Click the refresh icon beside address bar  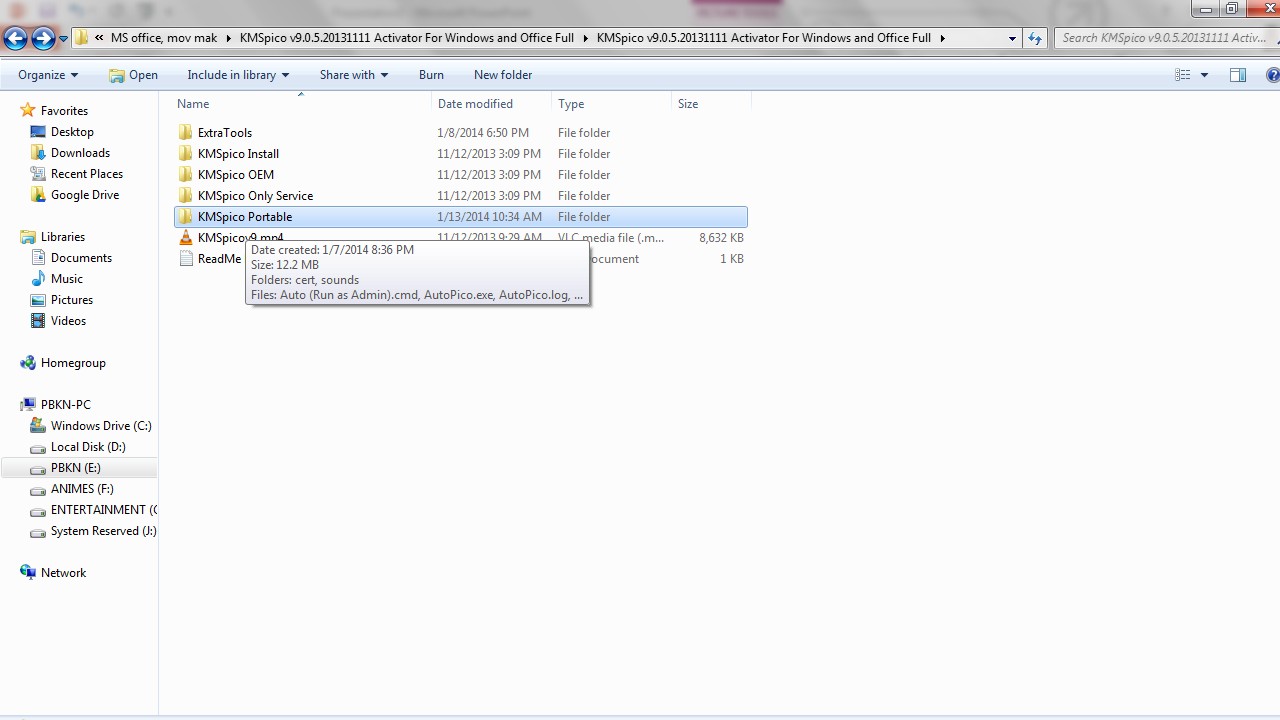click(1034, 38)
